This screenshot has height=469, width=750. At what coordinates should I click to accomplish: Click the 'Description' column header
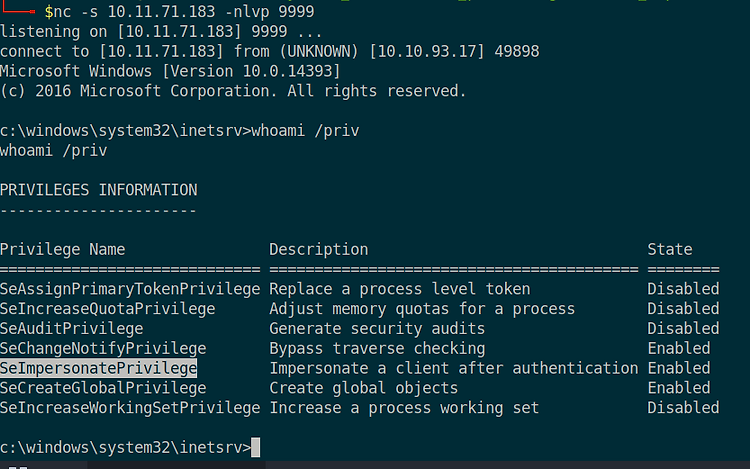coord(319,250)
